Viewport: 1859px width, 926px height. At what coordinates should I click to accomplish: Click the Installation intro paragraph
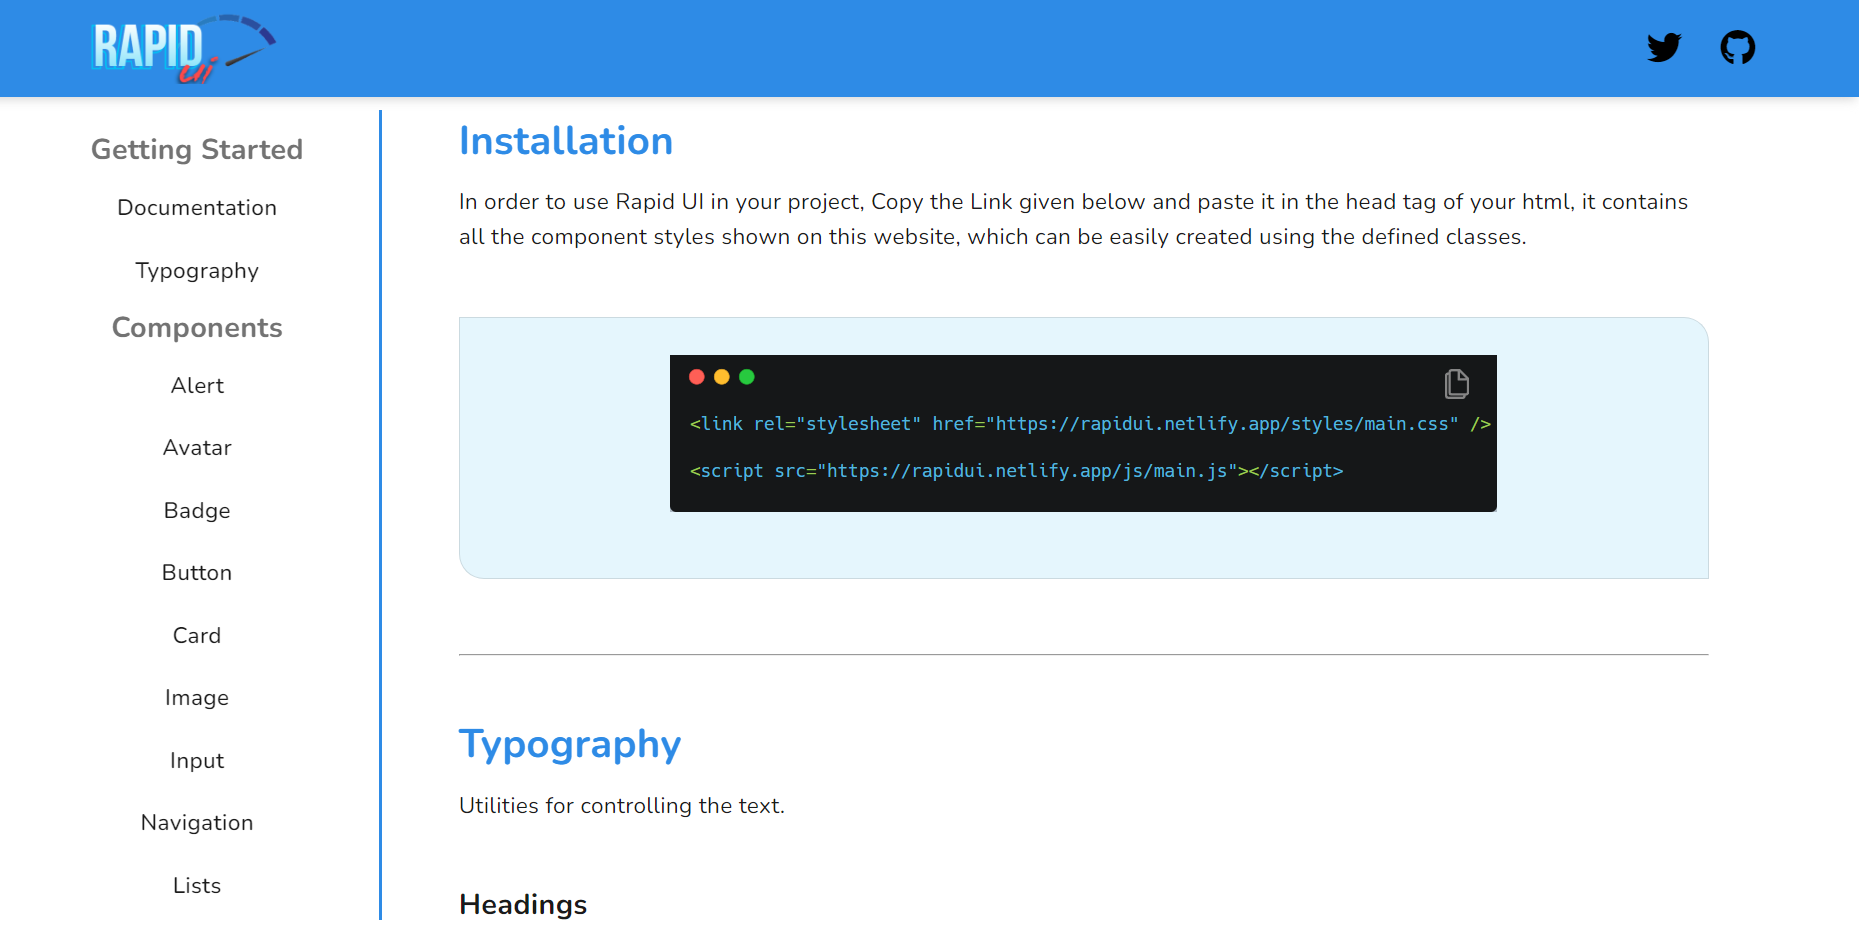[1073, 219]
